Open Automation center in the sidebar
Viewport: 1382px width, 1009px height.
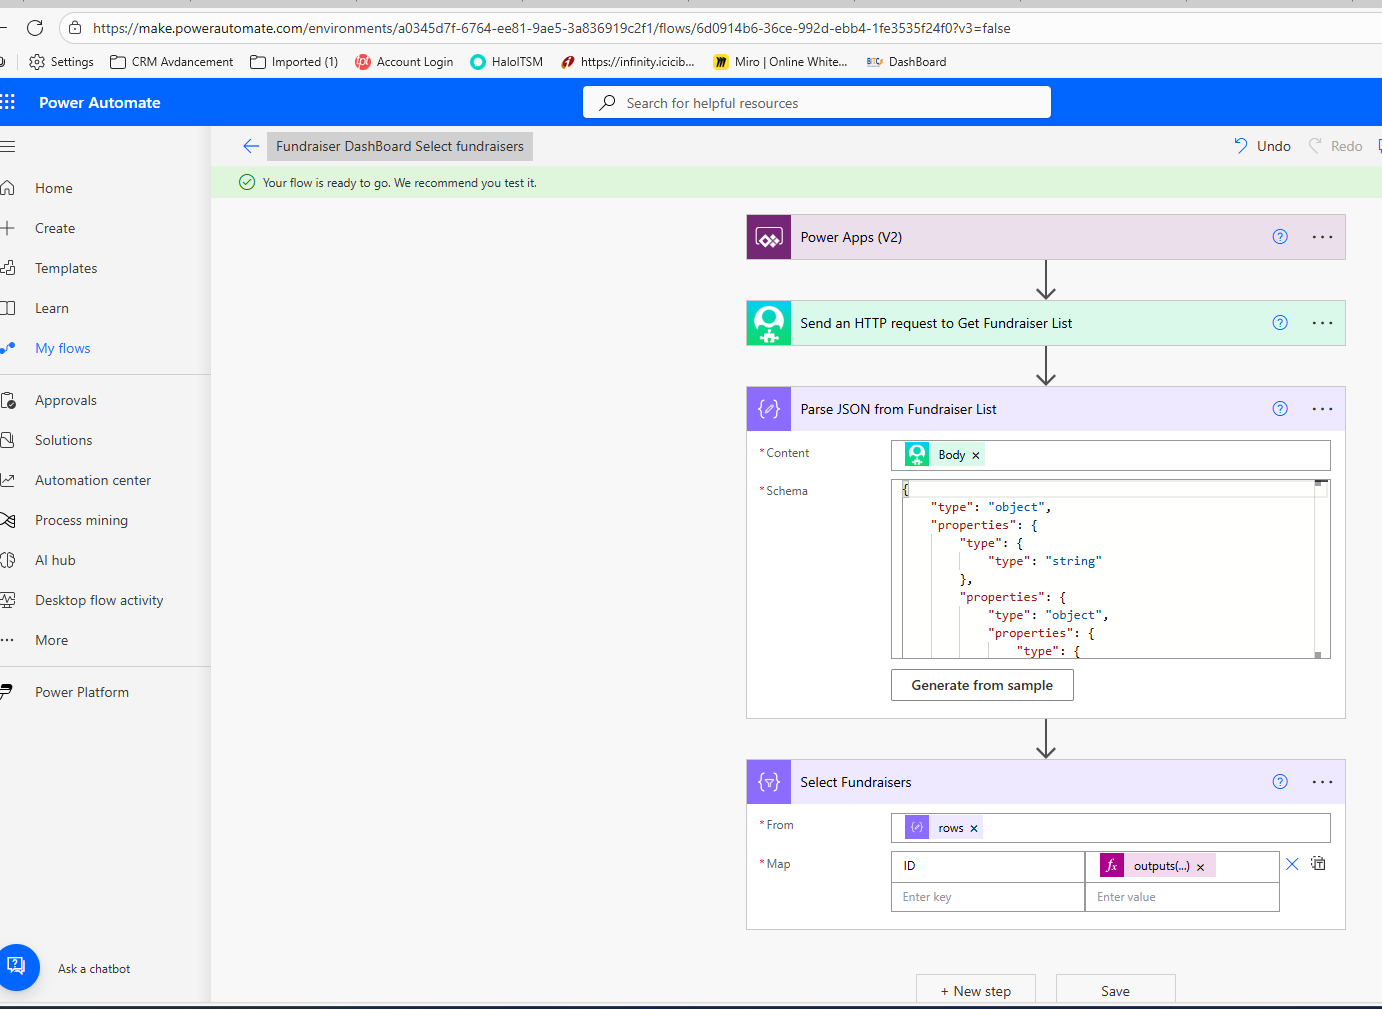pos(93,480)
